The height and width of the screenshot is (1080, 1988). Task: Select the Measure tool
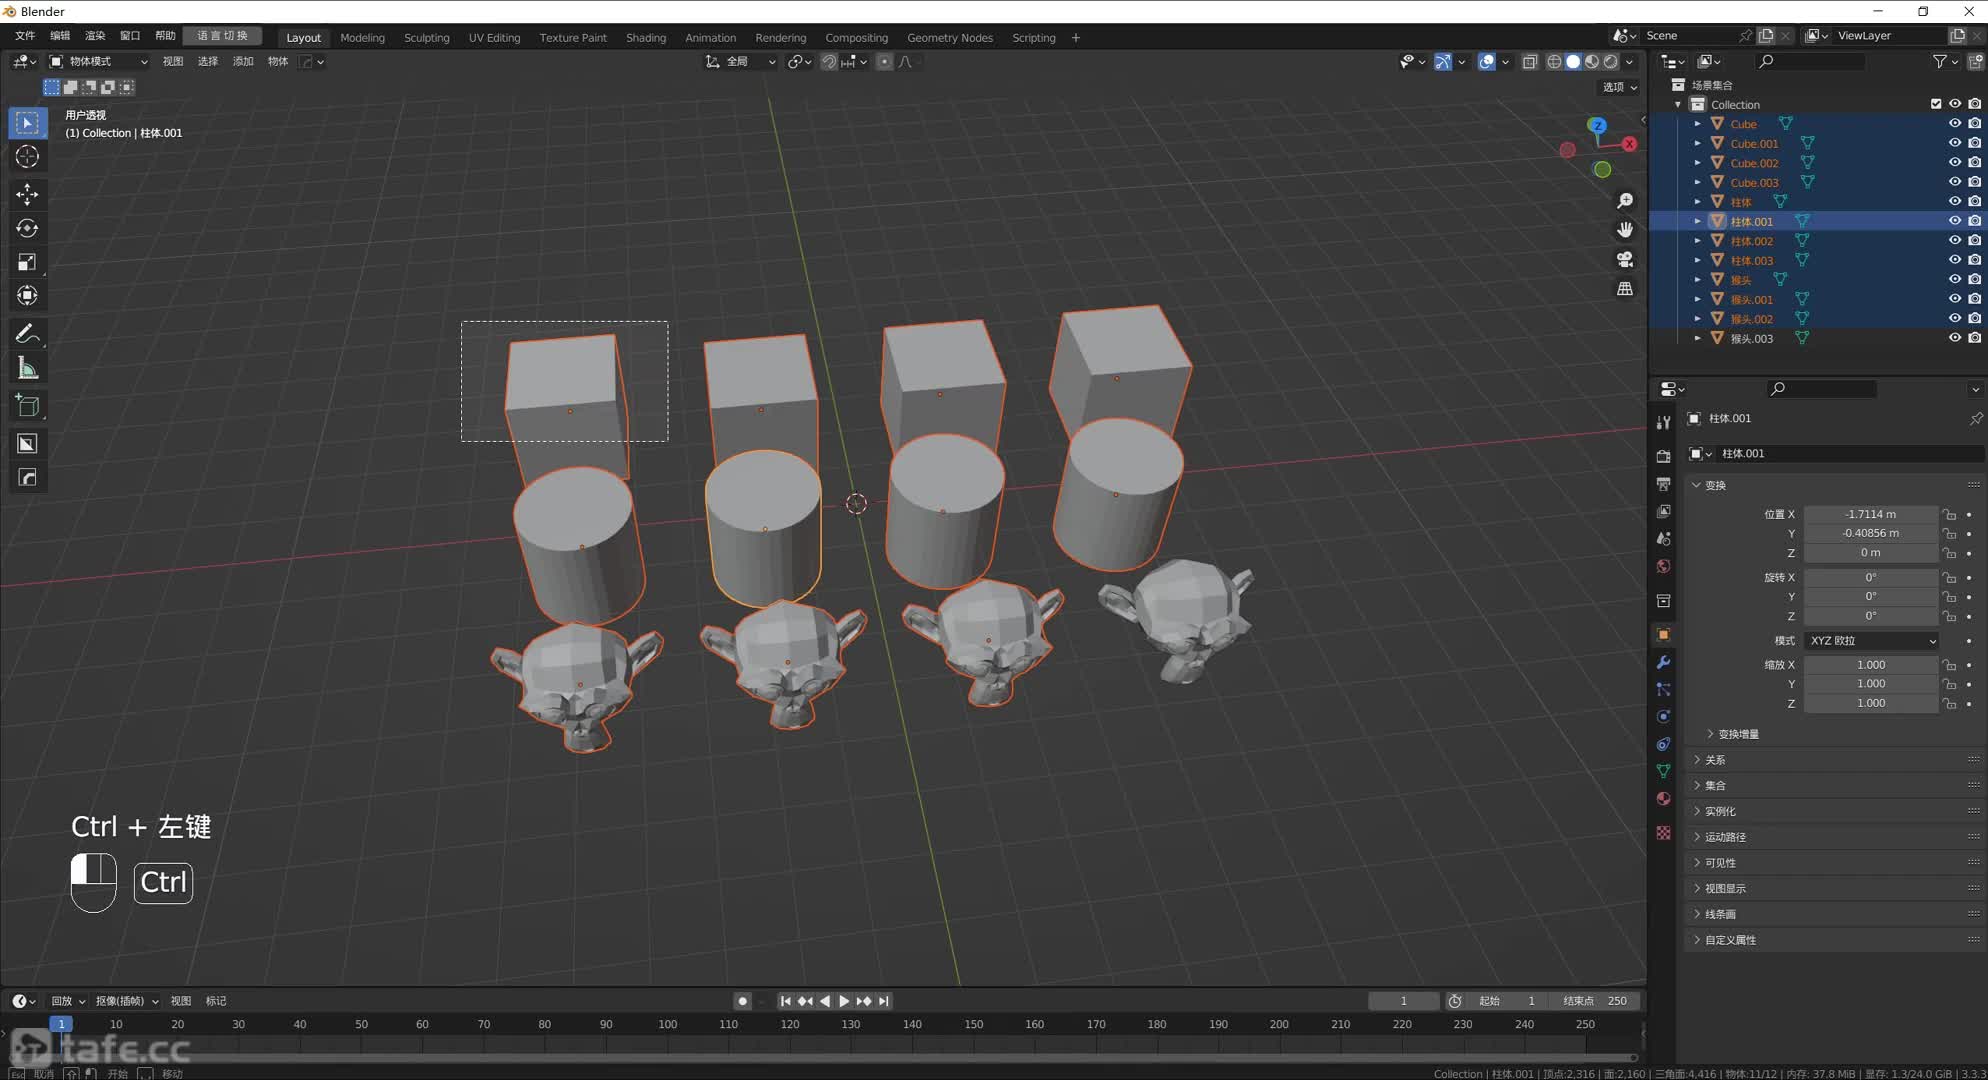27,369
